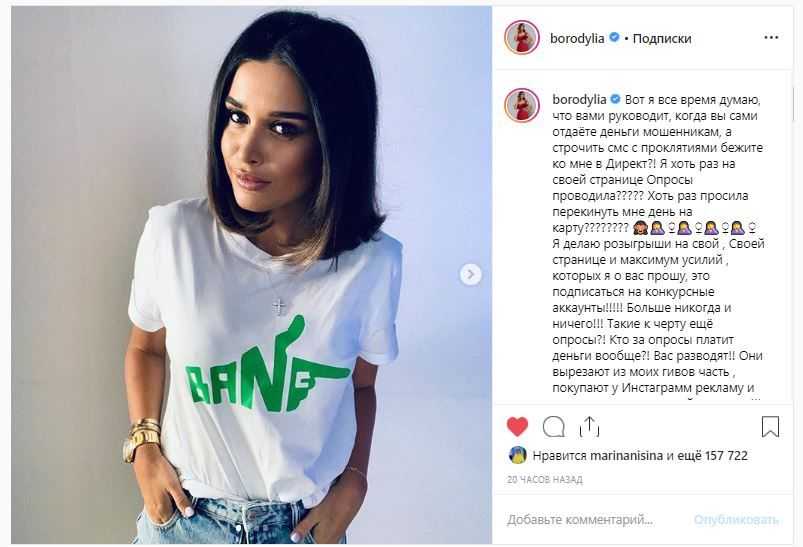Go to next photo using carousel arrow

click(470, 275)
